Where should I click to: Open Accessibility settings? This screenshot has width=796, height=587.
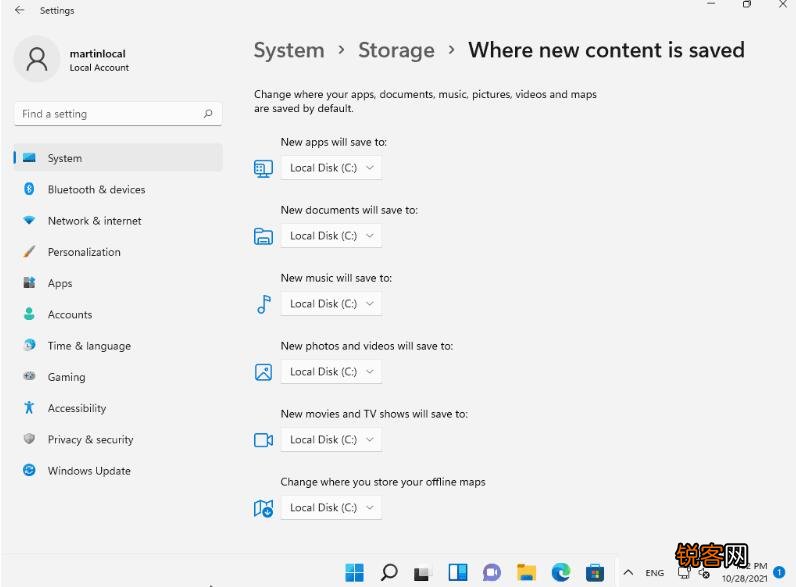(118, 408)
